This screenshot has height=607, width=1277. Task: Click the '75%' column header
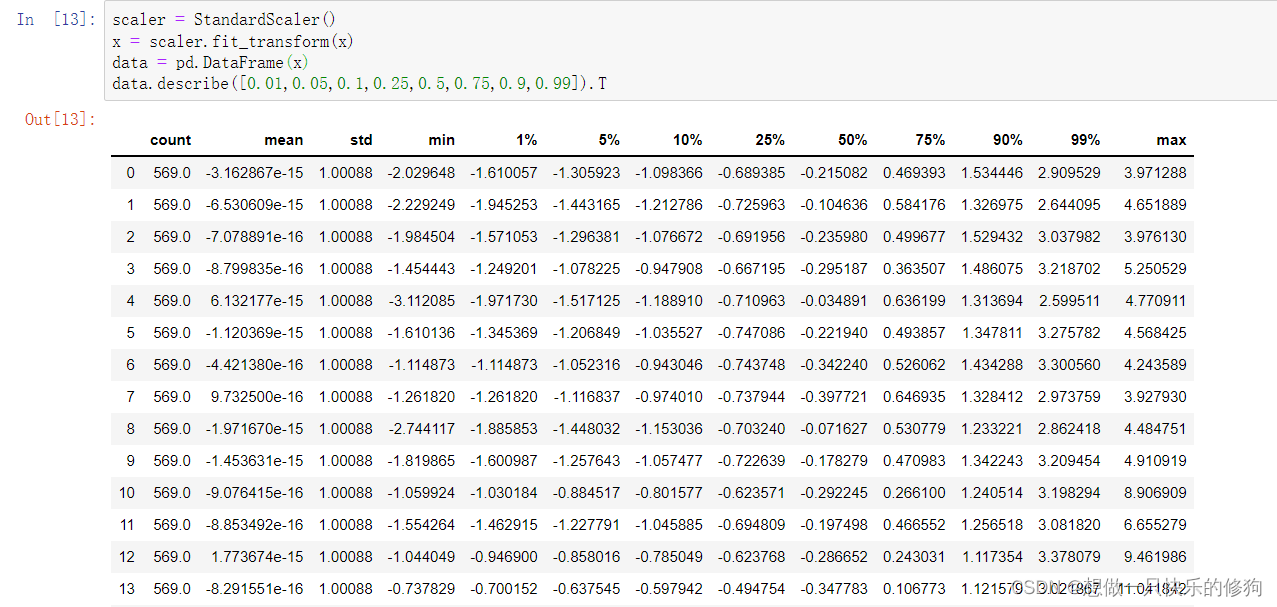[x=930, y=140]
